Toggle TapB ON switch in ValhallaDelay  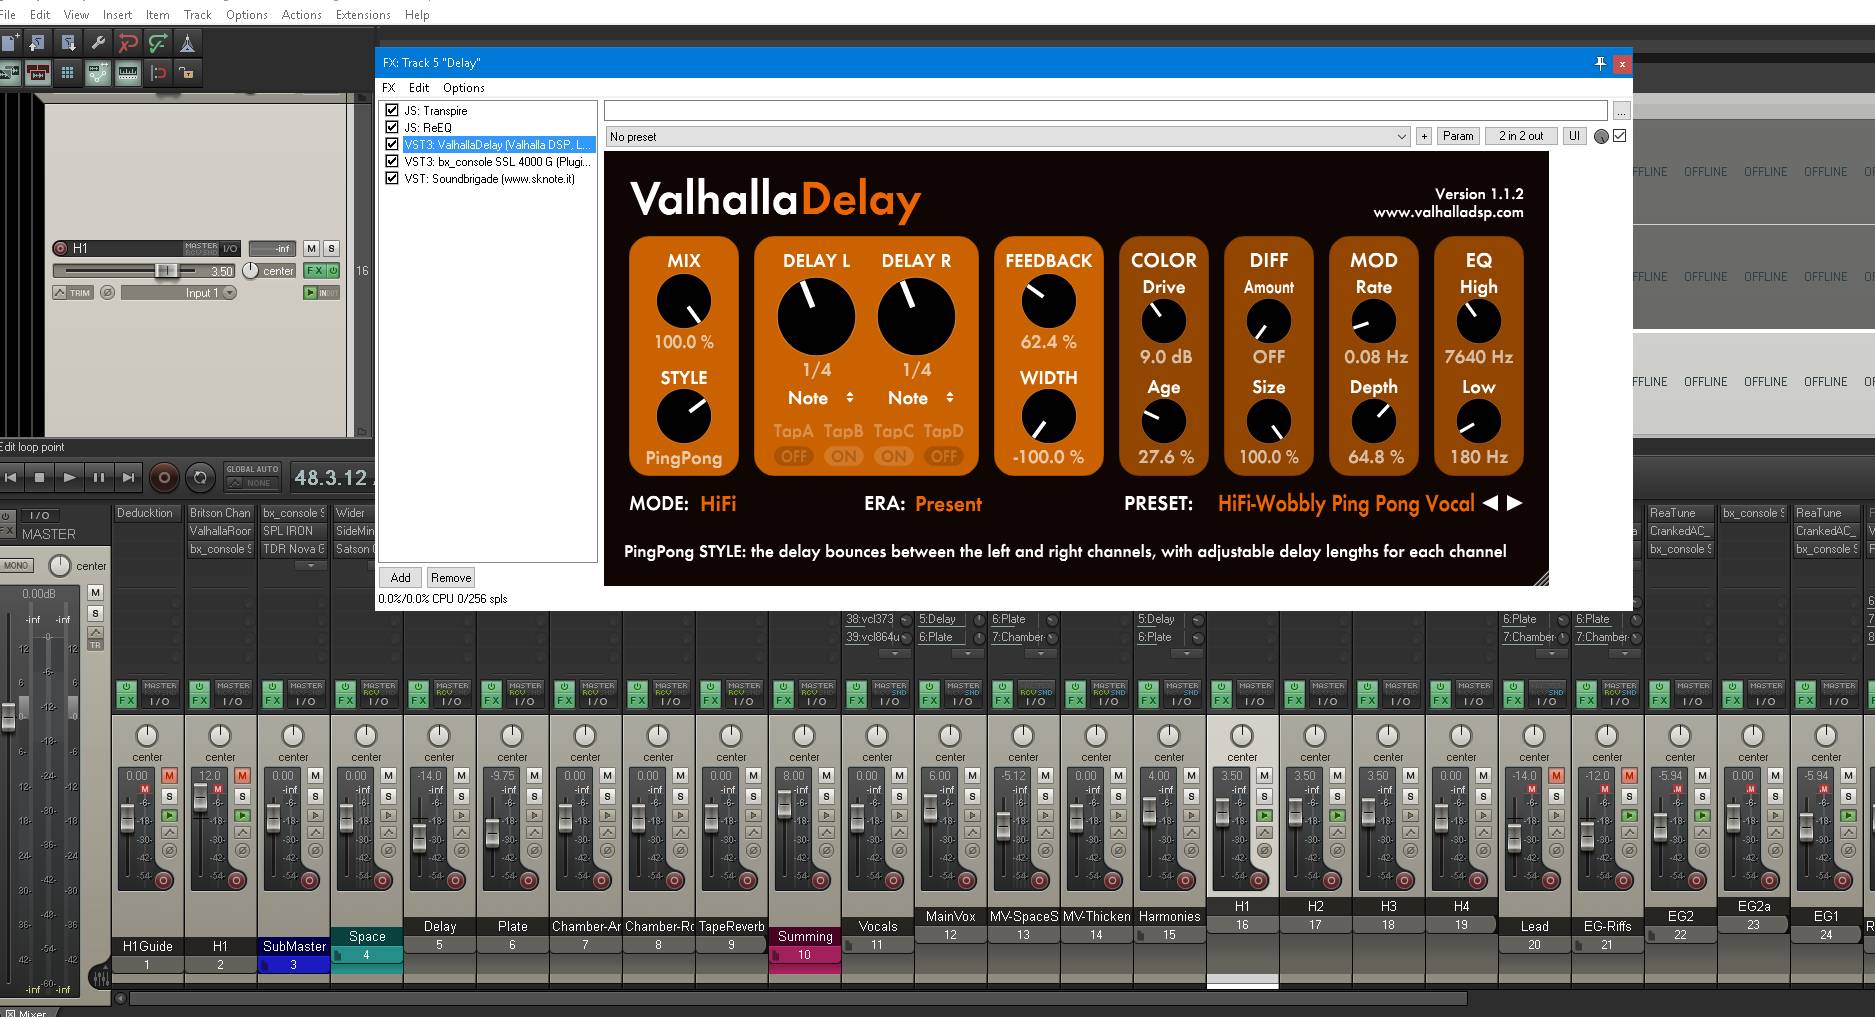(844, 456)
